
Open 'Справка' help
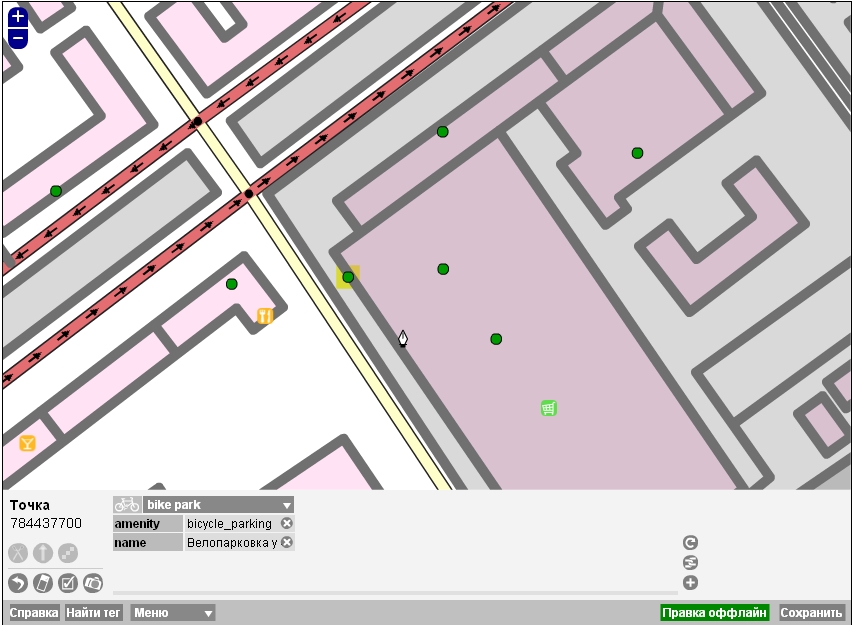point(34,613)
